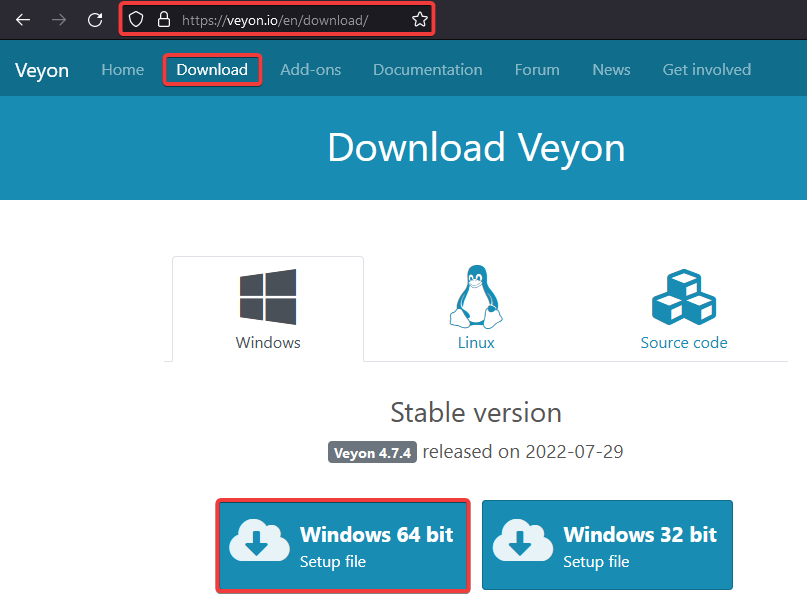Bookmark page with the star icon
The image size is (807, 610).
420,20
